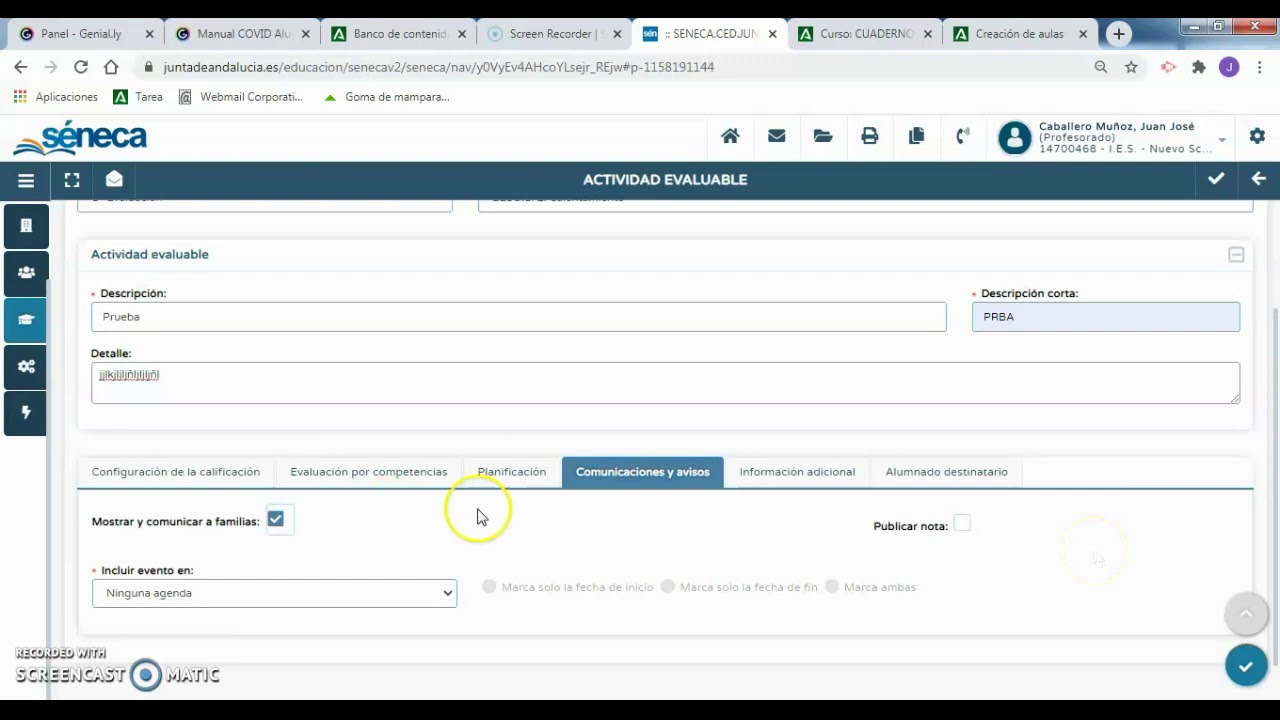Expand the user profile dropdown arrow
This screenshot has height=720, width=1280.
(1222, 140)
